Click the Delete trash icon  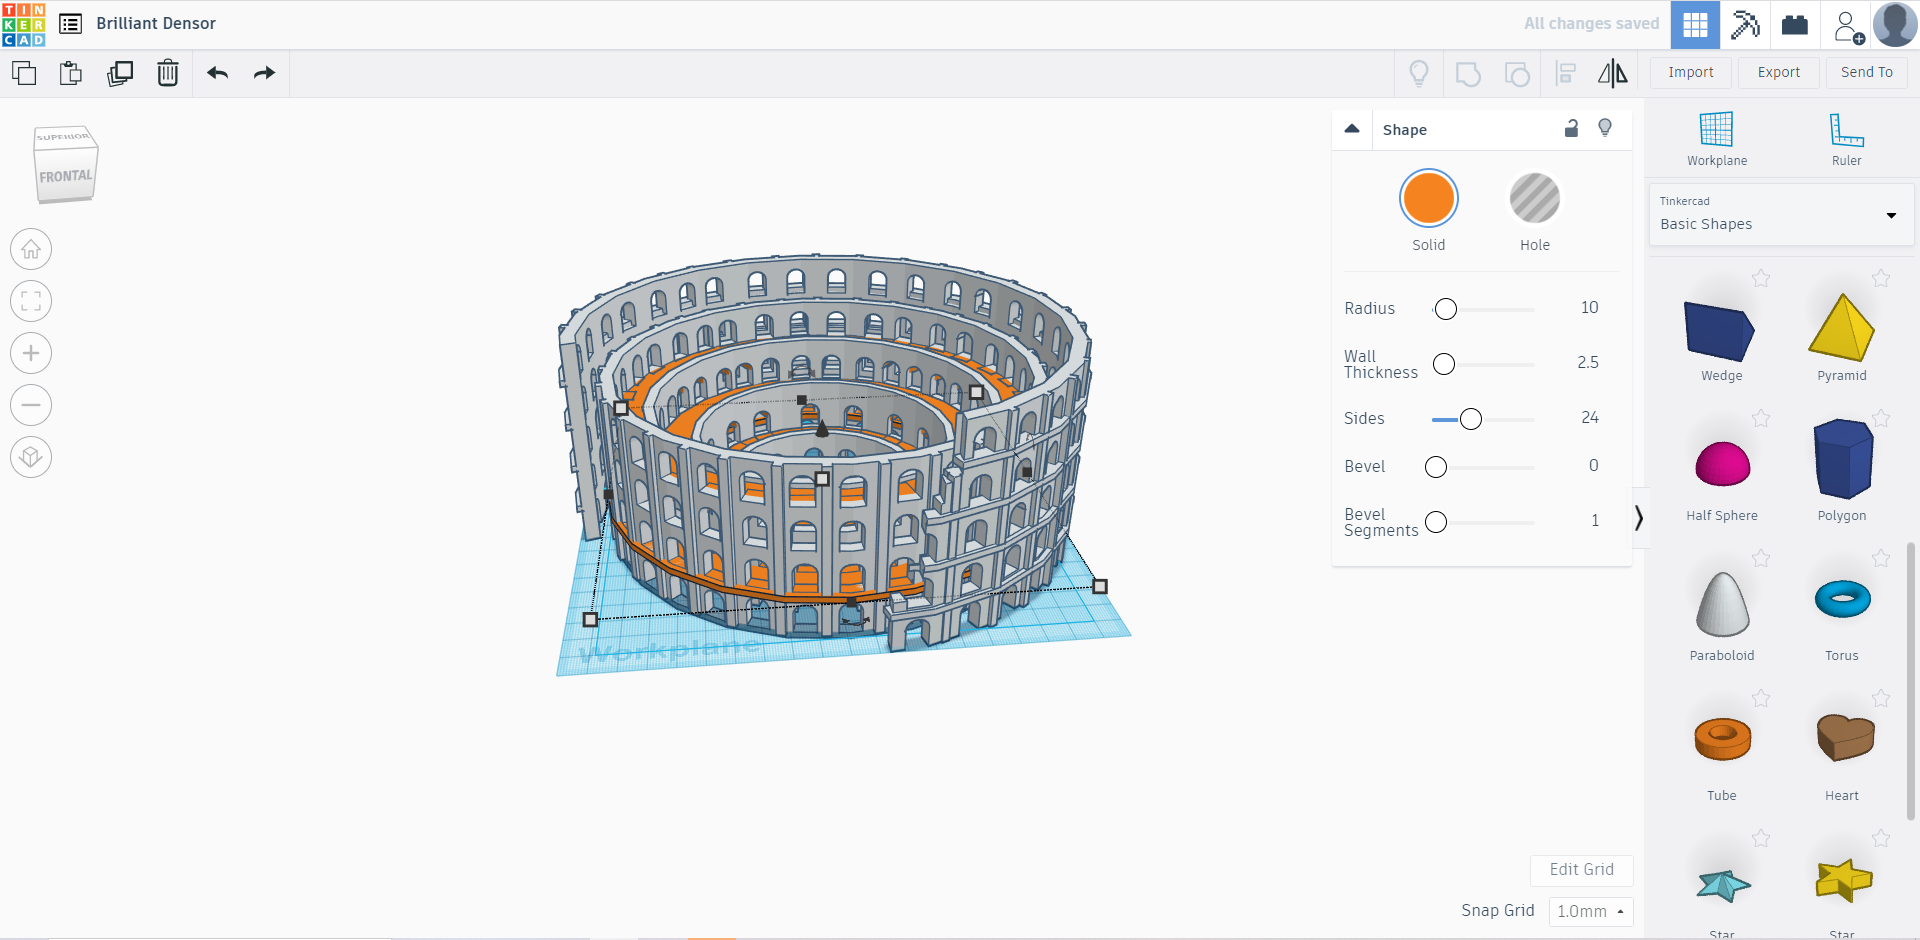coord(168,73)
